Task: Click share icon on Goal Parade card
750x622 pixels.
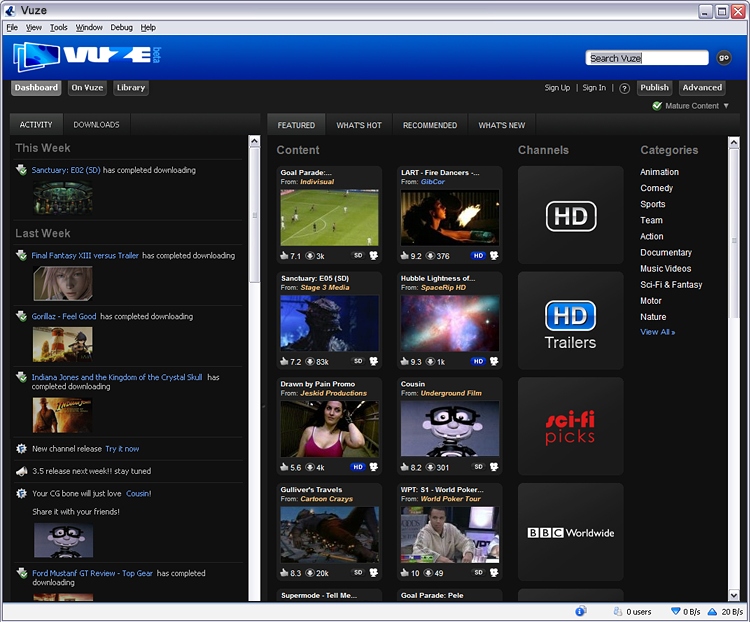Action: [374, 255]
